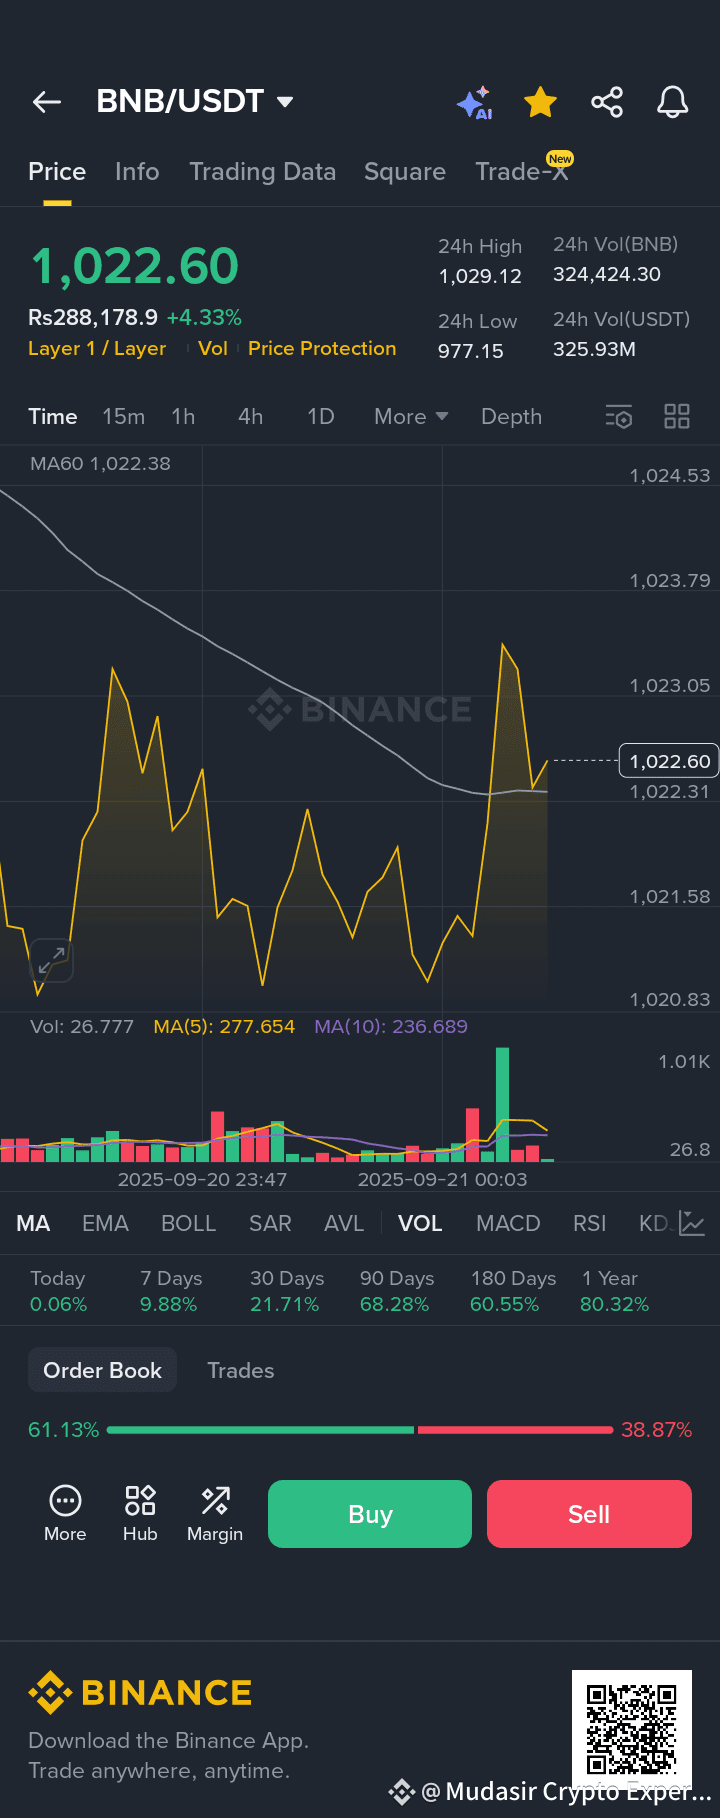Switch to the Info tab
Image resolution: width=720 pixels, height=1818 pixels.
pyautogui.click(x=137, y=172)
